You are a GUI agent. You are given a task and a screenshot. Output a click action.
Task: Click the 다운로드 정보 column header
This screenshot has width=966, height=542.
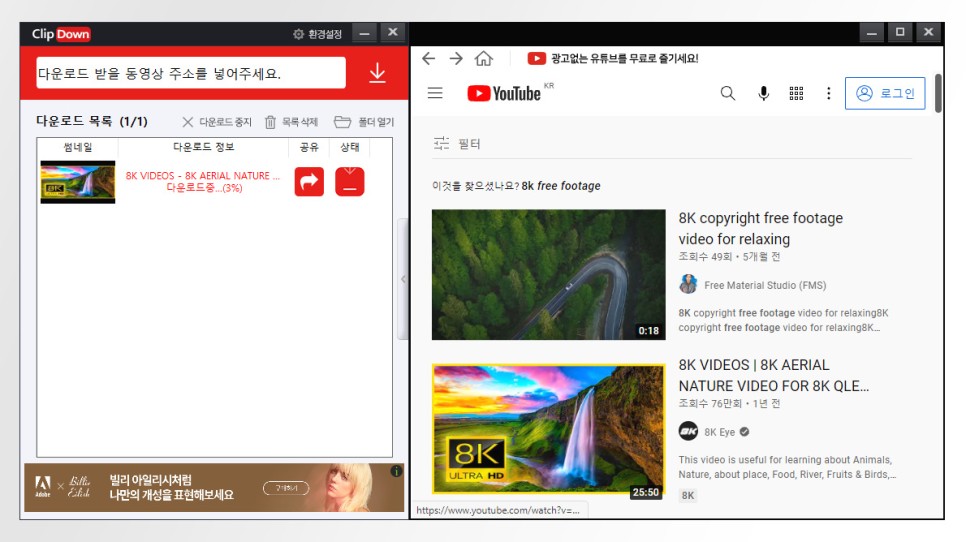[203, 147]
